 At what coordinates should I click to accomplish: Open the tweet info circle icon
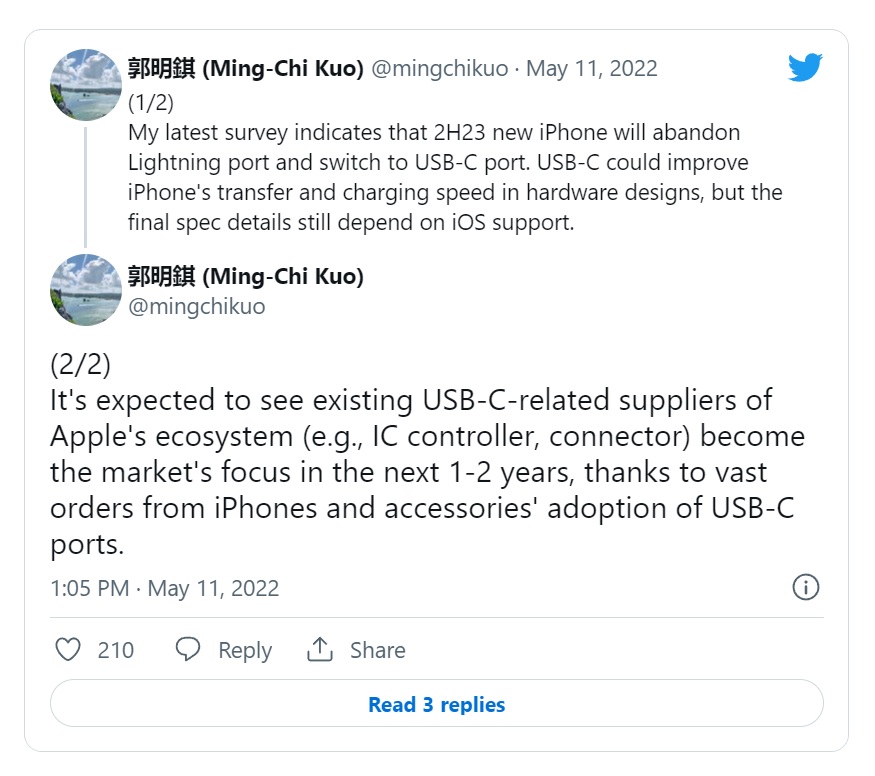pyautogui.click(x=805, y=587)
